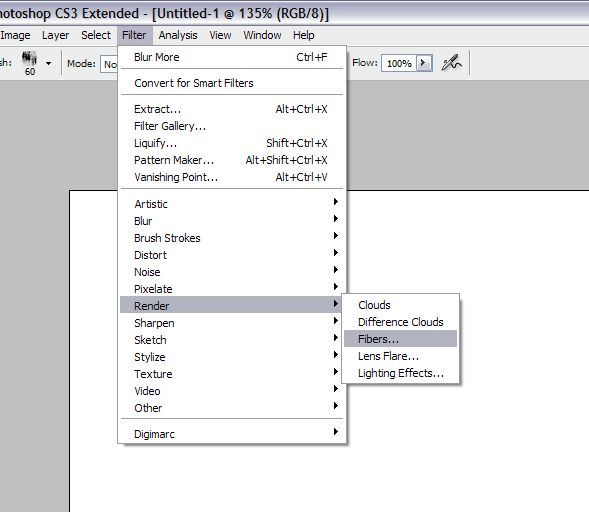The image size is (589, 512).
Task: Expand the Blur submenu
Action: pyautogui.click(x=231, y=221)
